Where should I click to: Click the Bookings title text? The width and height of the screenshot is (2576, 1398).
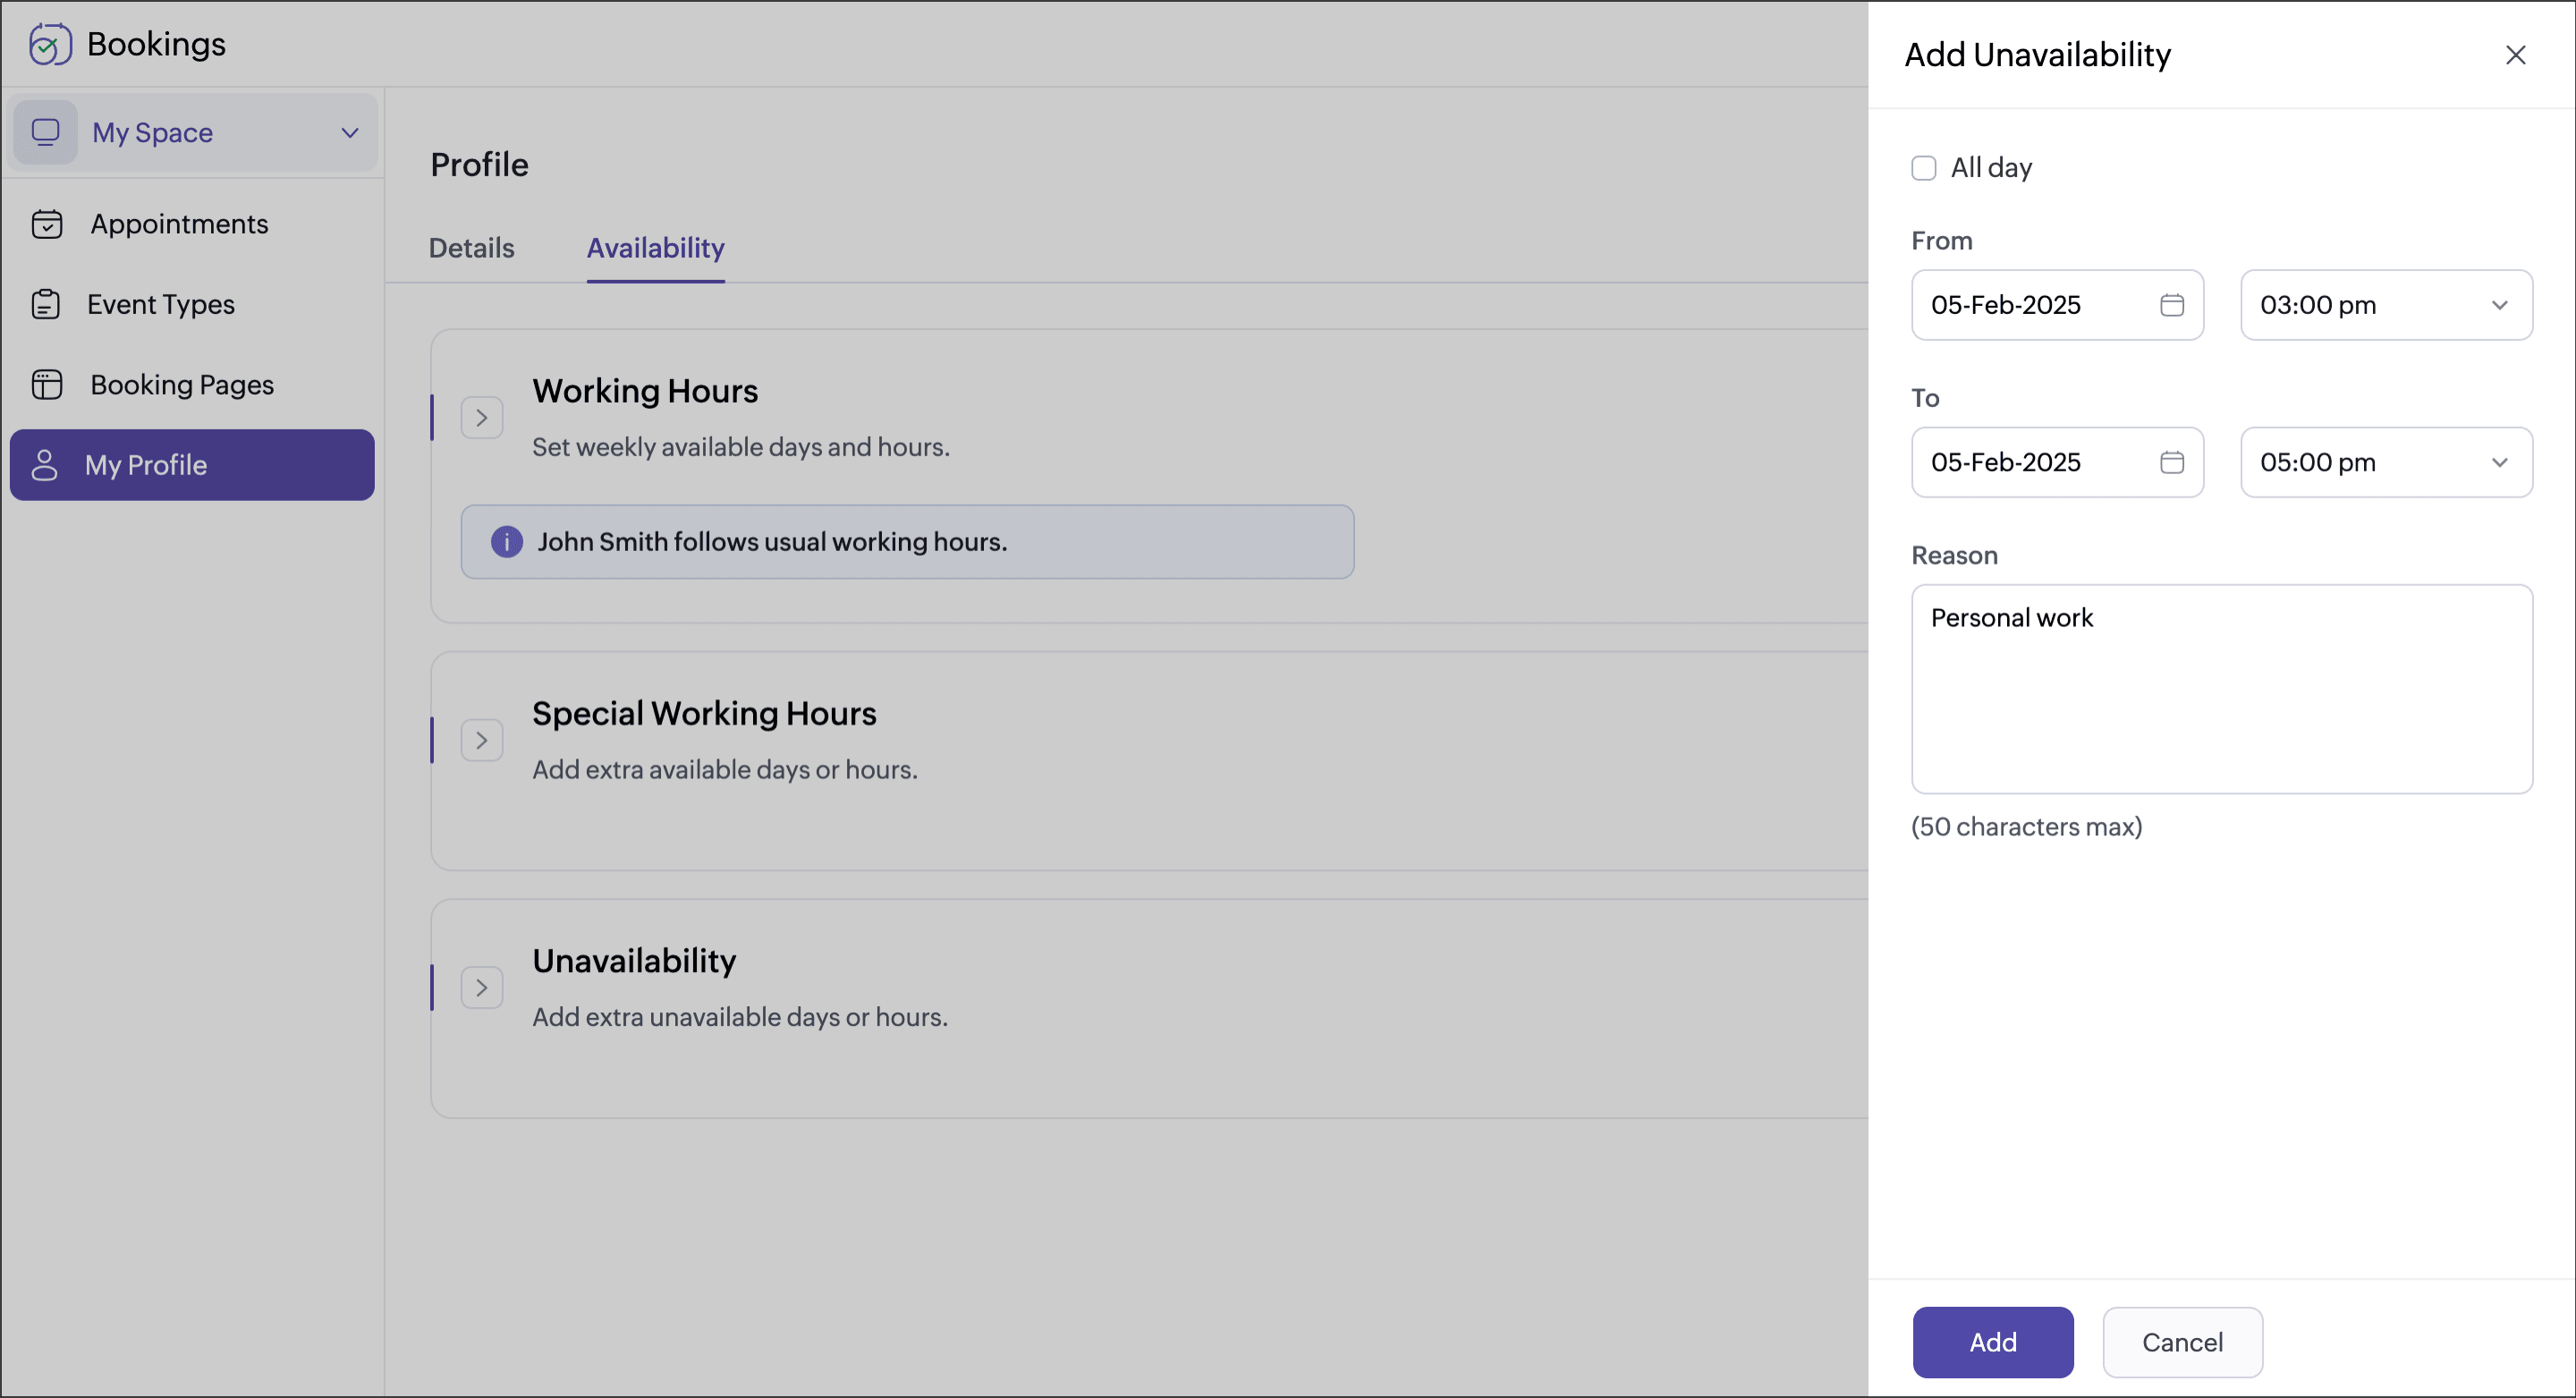coord(157,44)
